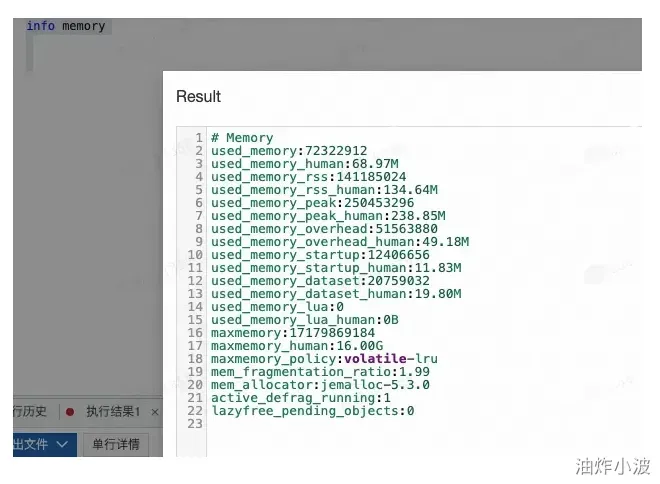
Task: Open the 行历史 history tab
Action: pyautogui.click(x=29, y=411)
